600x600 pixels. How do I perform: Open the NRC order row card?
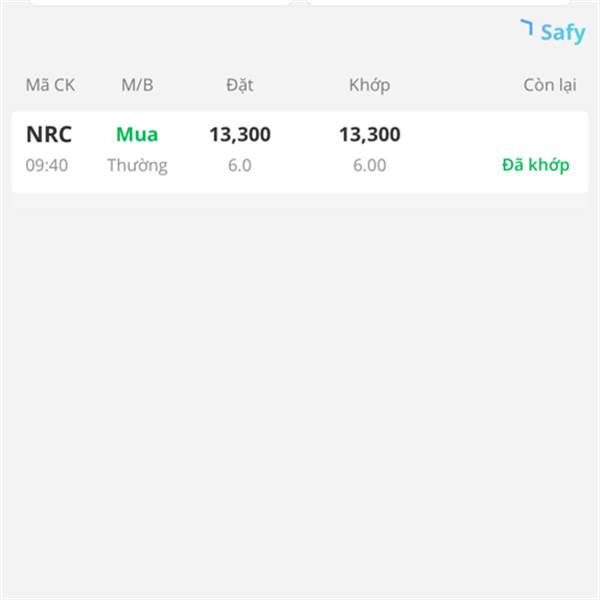(300, 152)
